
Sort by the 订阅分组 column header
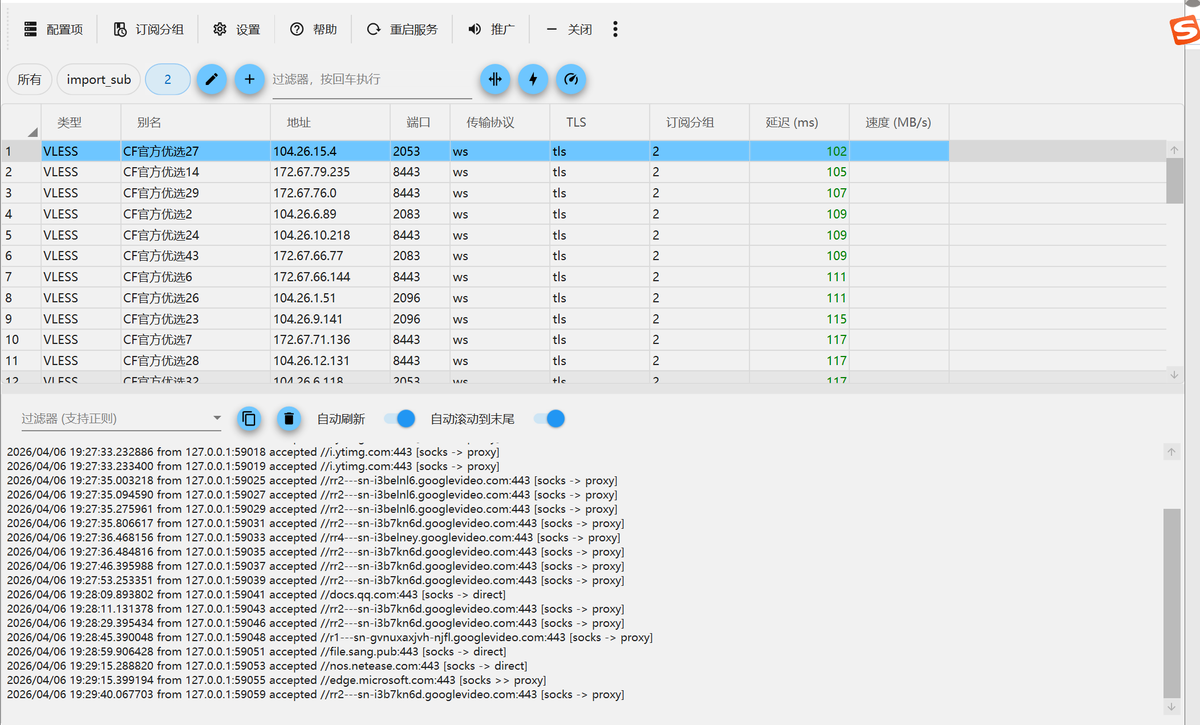(x=700, y=122)
